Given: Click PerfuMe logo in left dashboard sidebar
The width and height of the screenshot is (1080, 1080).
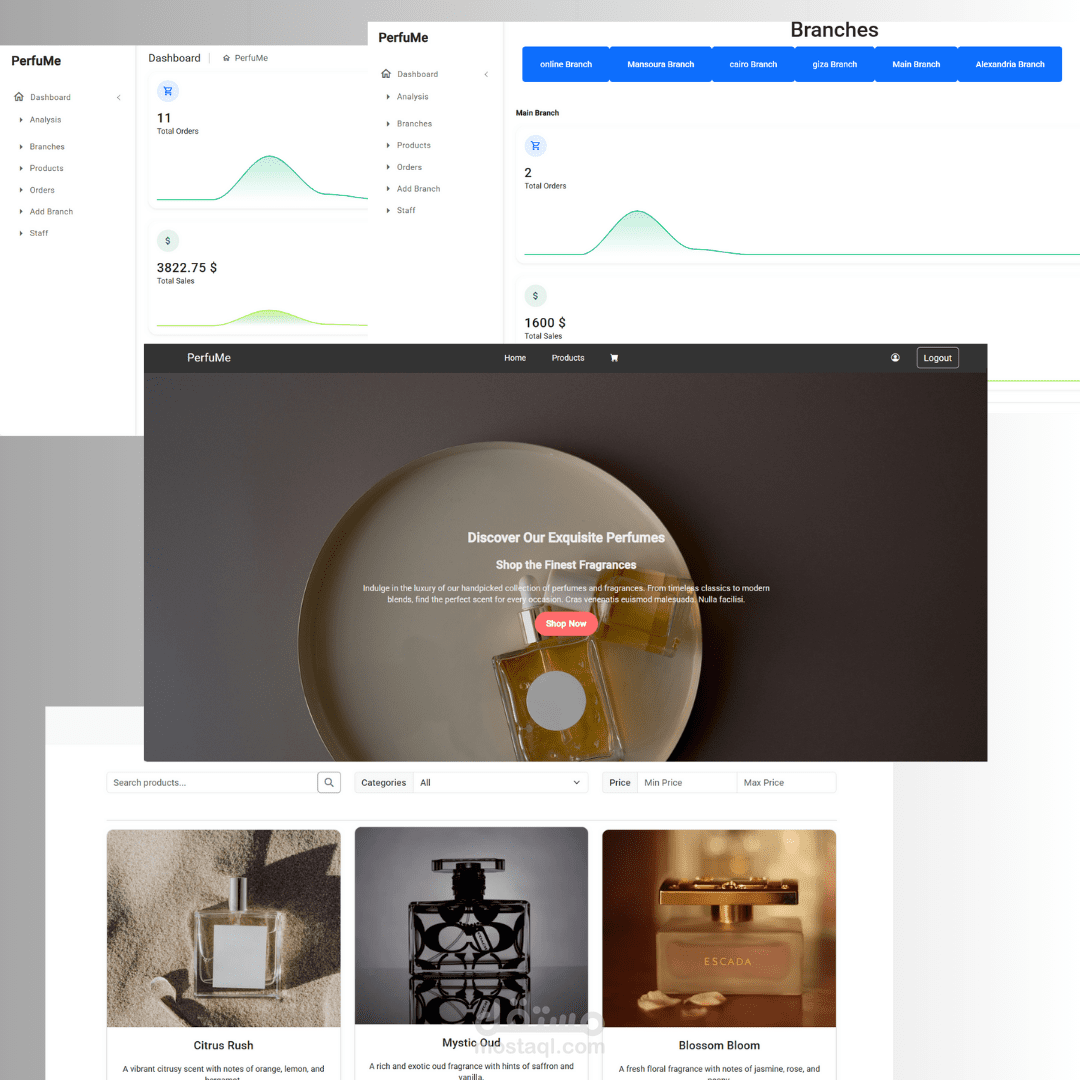Looking at the screenshot, I should (x=36, y=61).
